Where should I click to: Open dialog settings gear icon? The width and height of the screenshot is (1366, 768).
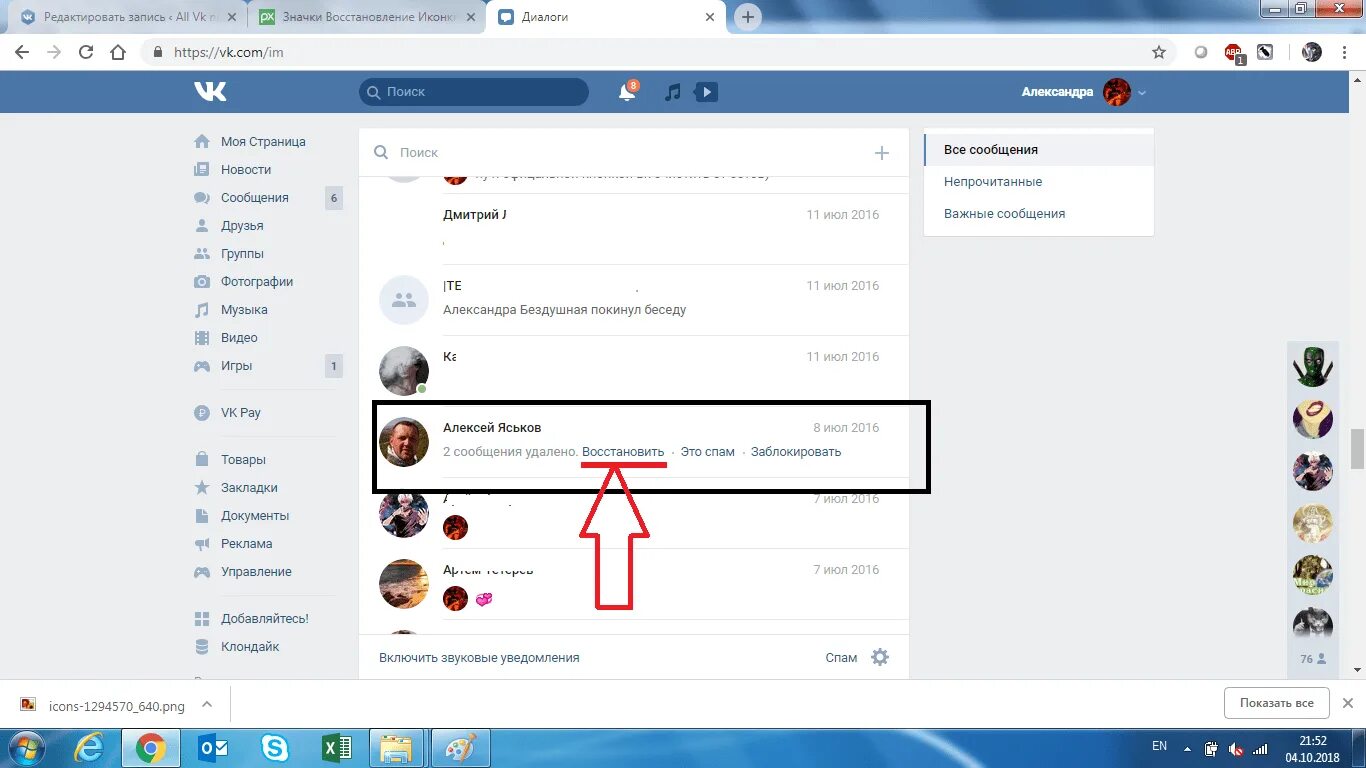click(880, 657)
